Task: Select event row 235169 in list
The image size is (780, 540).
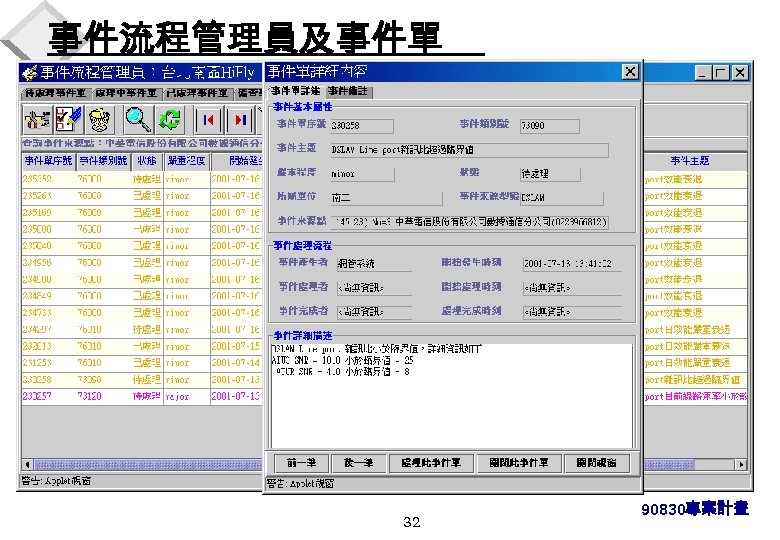Action: pos(142,213)
